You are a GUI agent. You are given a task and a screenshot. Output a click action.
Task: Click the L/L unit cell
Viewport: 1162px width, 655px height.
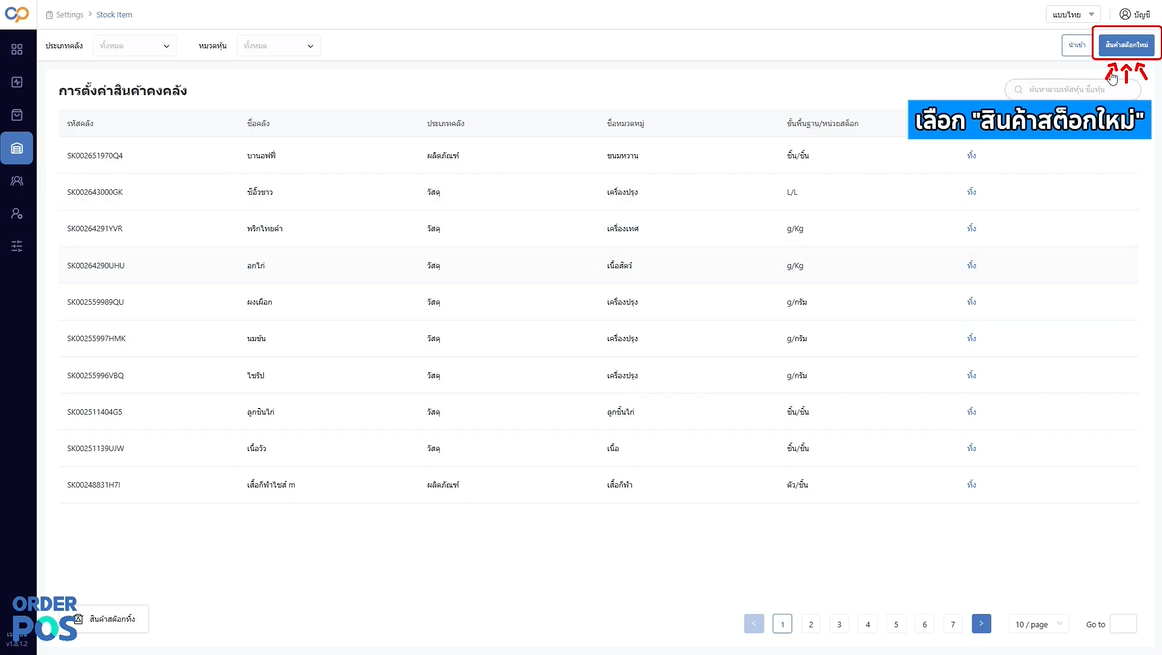[792, 192]
